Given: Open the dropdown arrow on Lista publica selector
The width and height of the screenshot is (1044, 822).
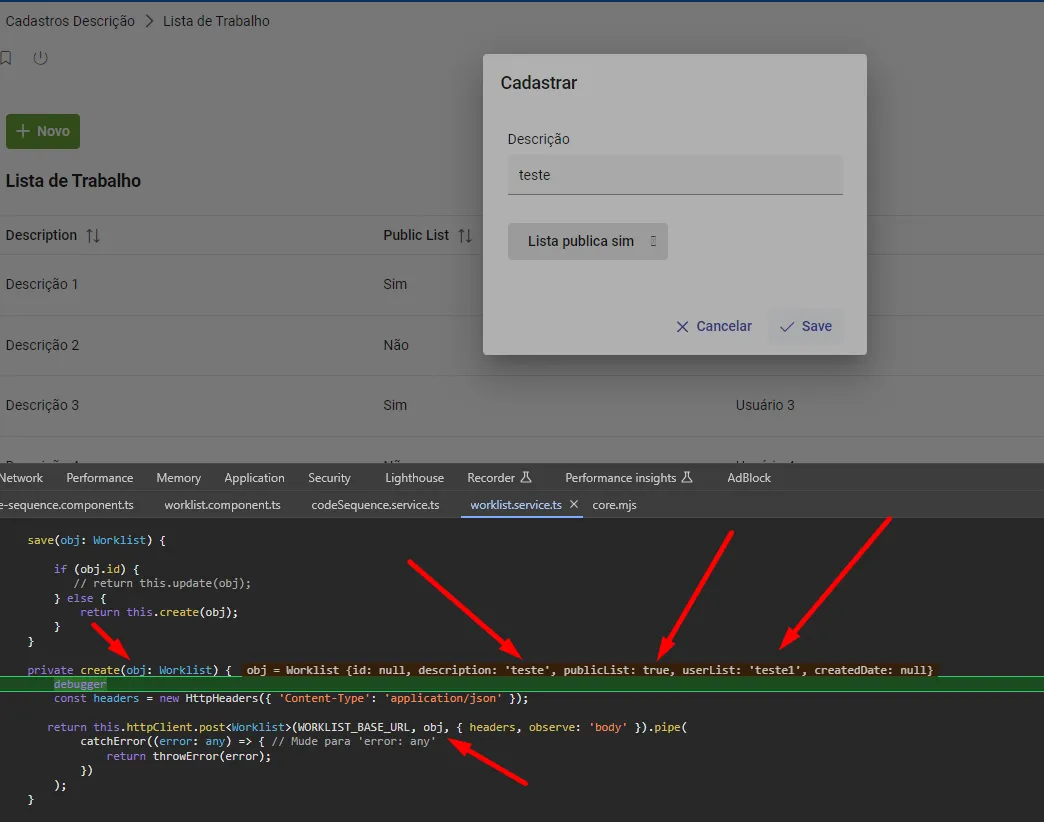Looking at the screenshot, I should click(x=651, y=241).
